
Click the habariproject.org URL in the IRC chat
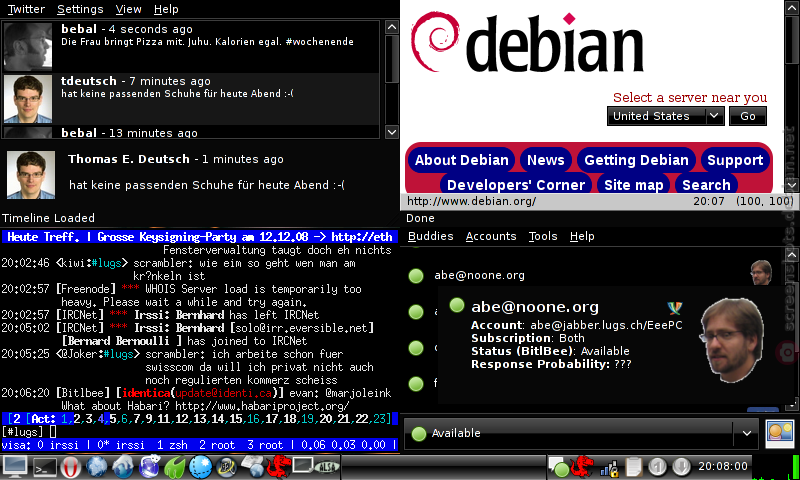pos(262,406)
